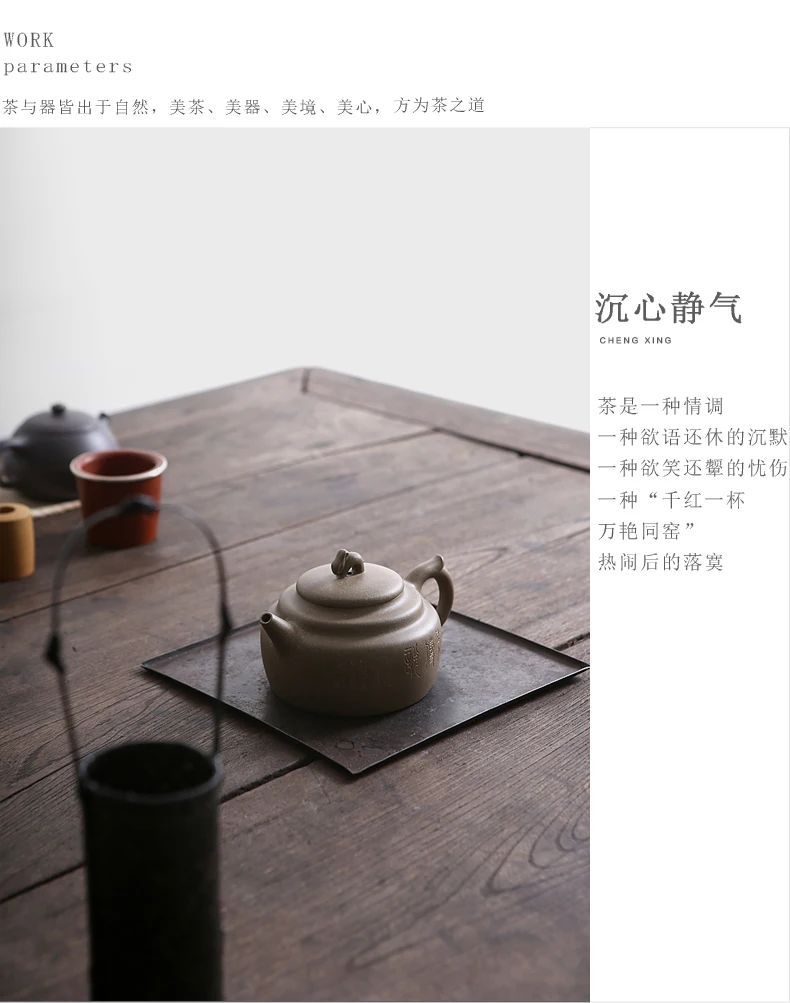Viewport: 790px width, 1003px height.
Task: Click the 一种欲语还休的沉默 line
Action: click(692, 438)
